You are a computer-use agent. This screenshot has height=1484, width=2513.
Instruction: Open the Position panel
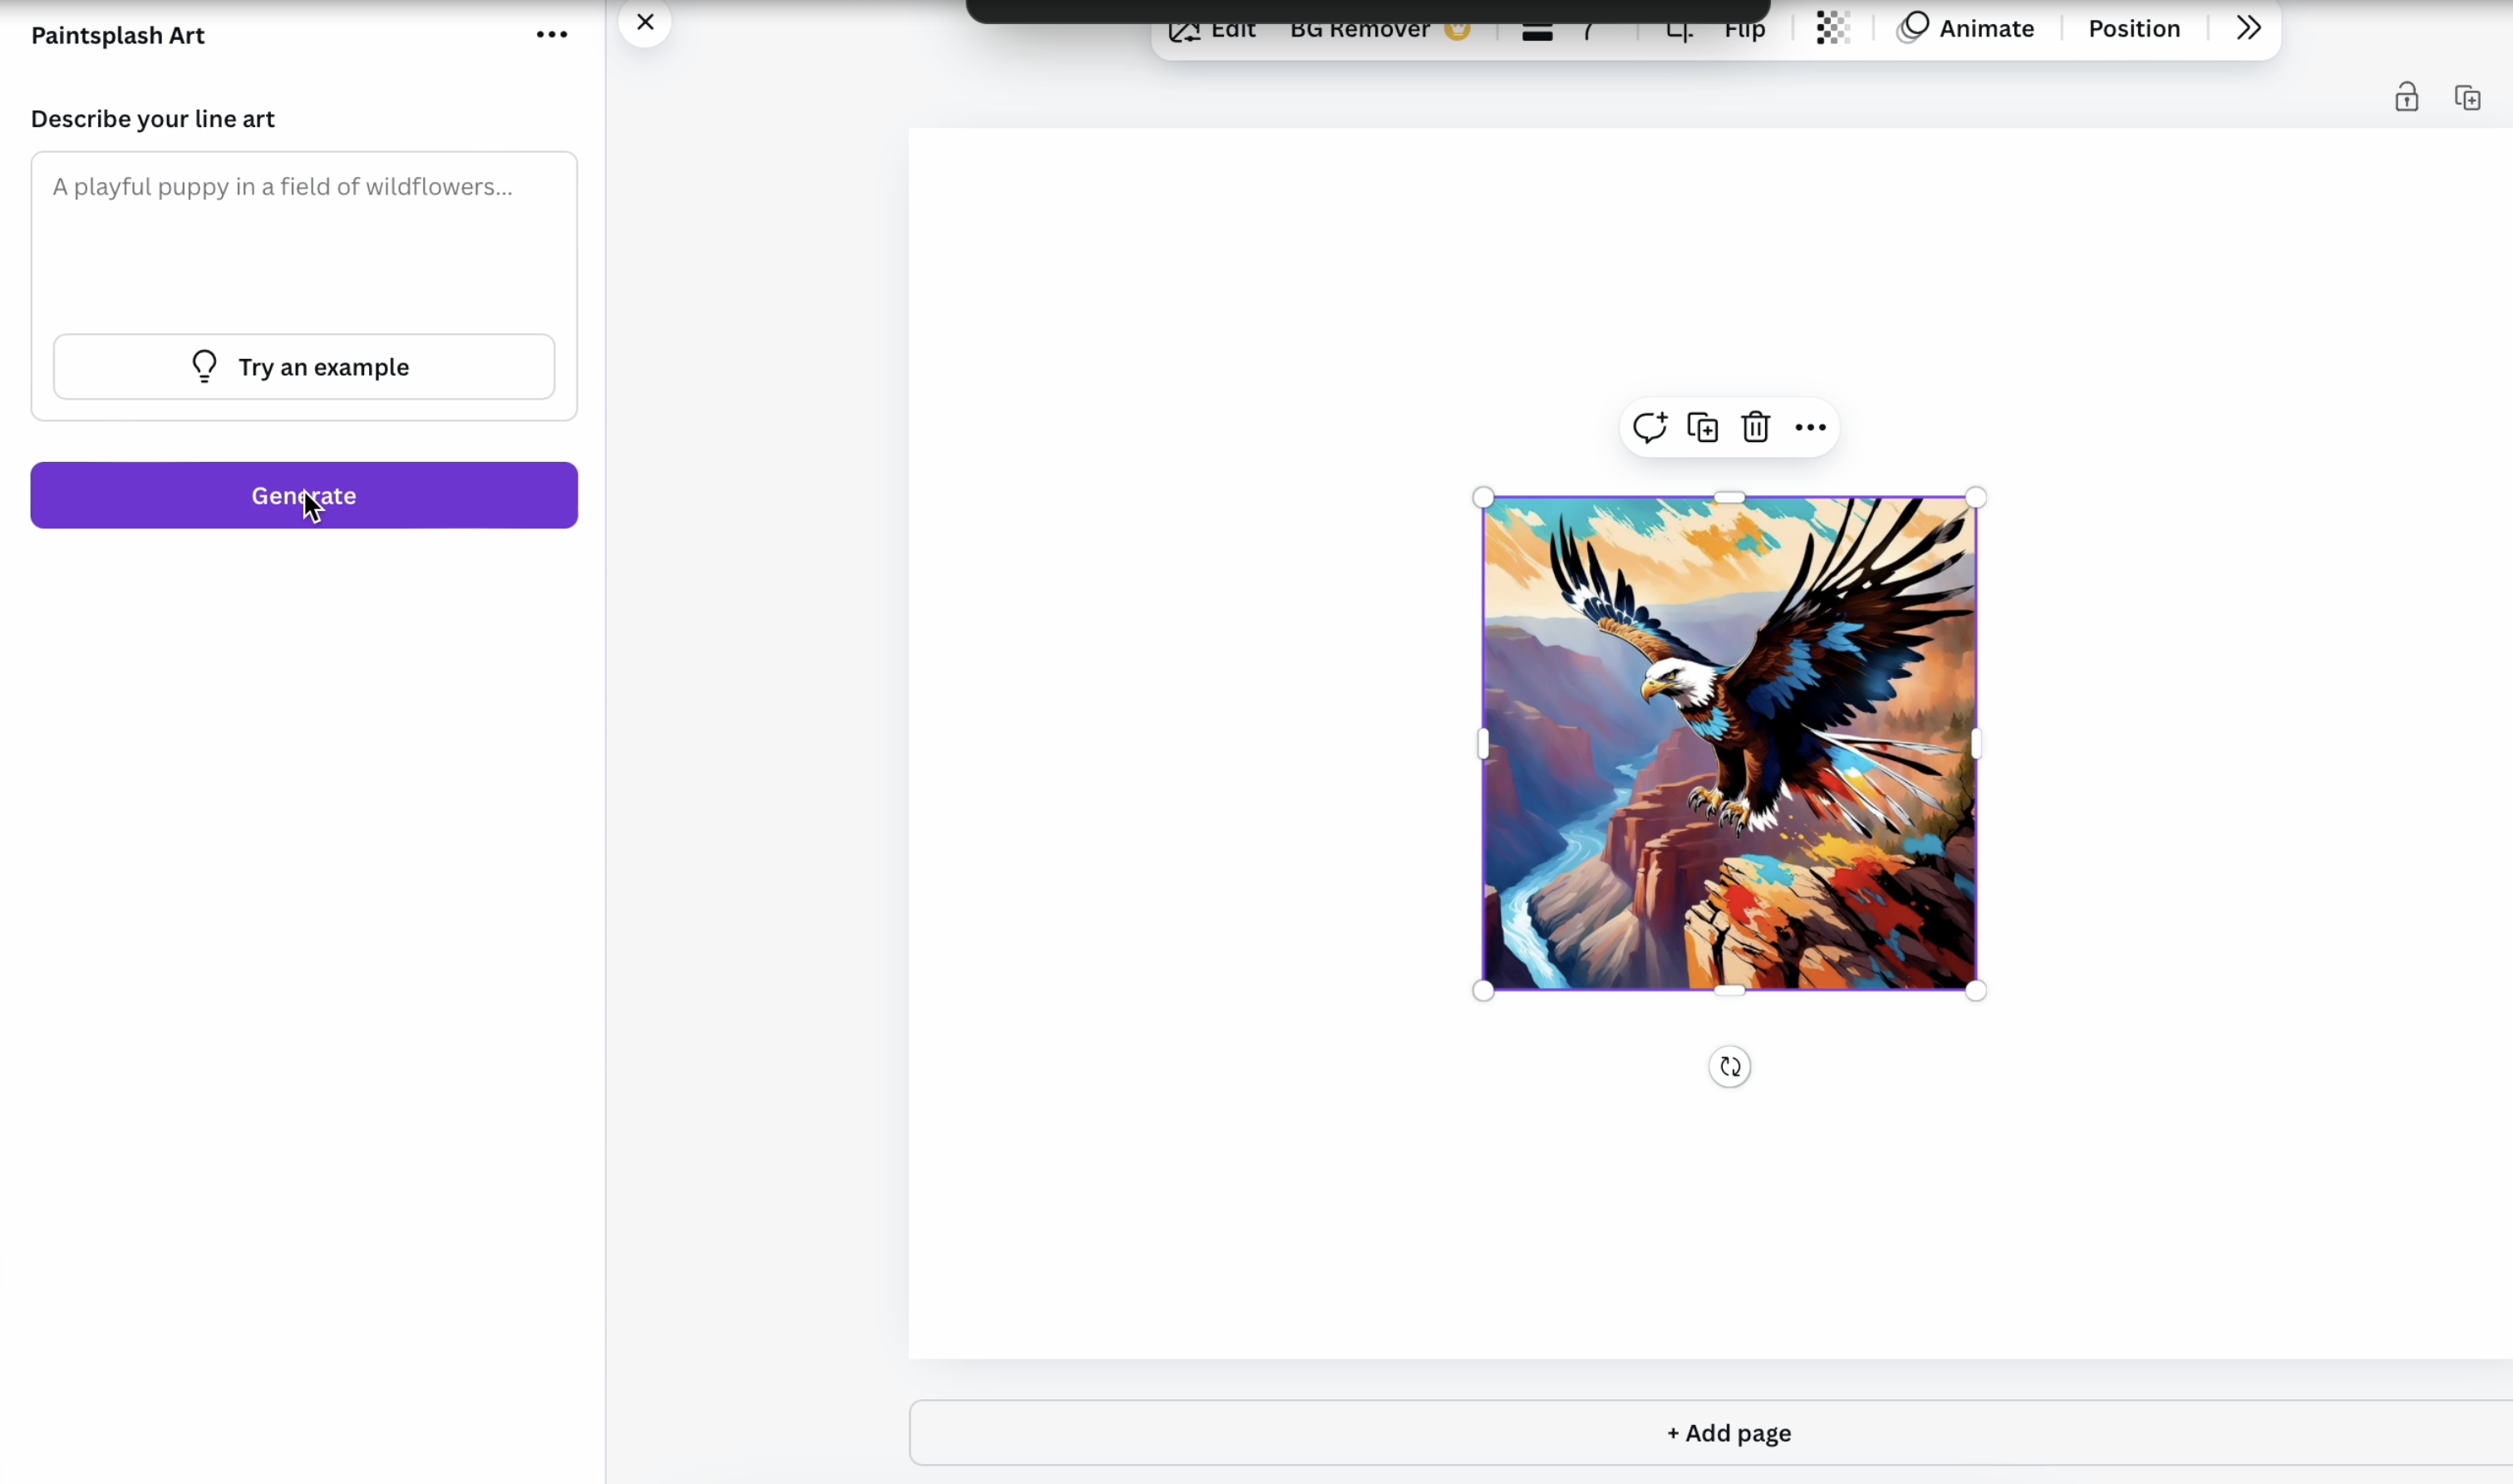pos(2133,29)
